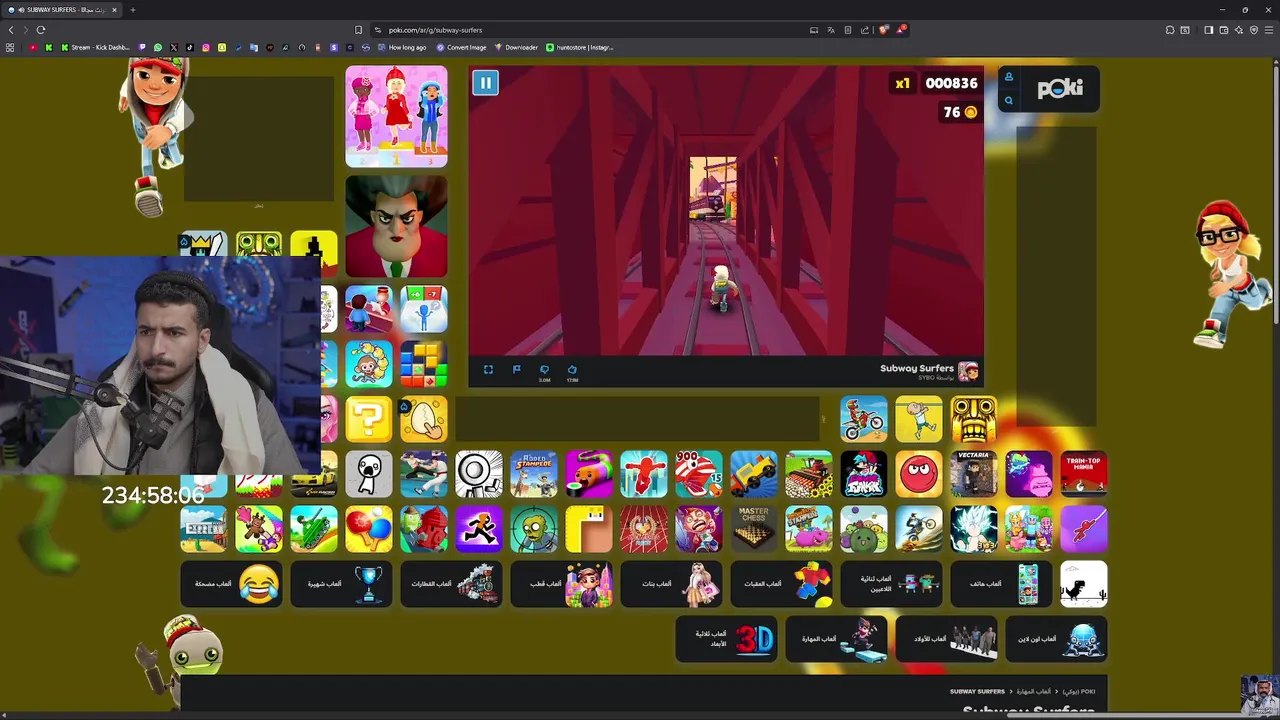Open the Brave wallet icon

1223,30
